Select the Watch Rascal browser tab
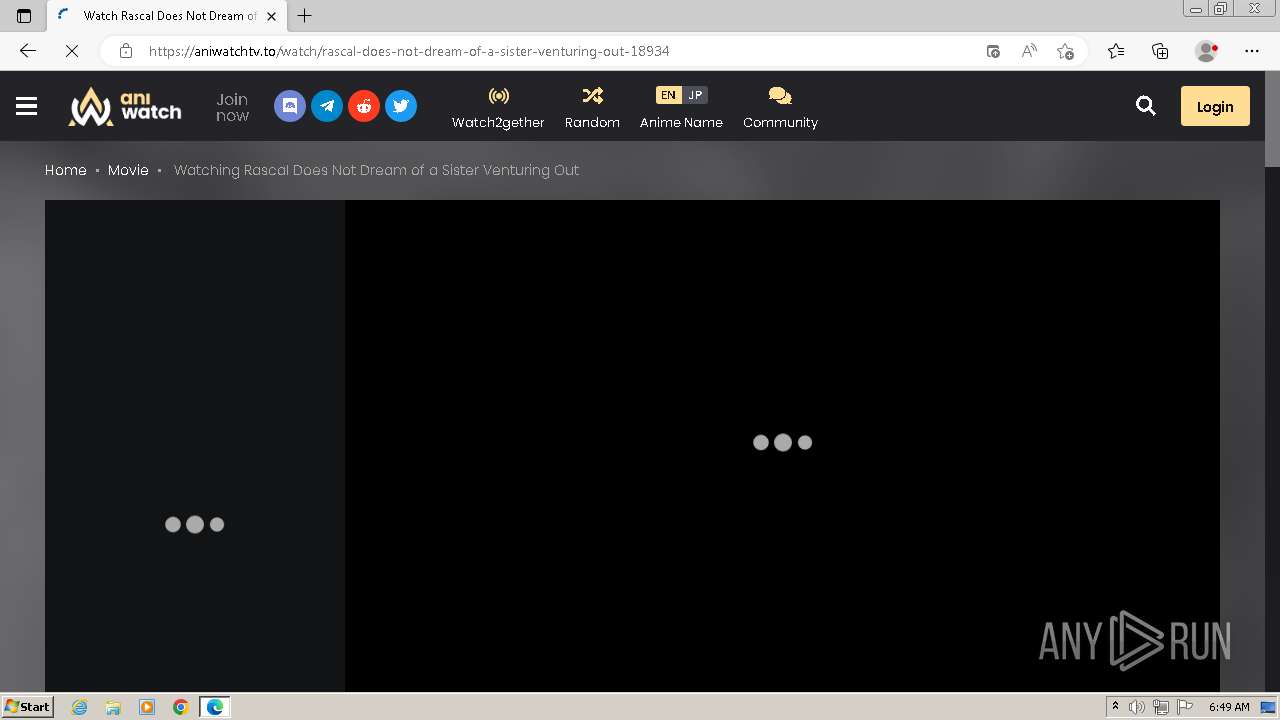The width and height of the screenshot is (1280, 720). coord(167,16)
